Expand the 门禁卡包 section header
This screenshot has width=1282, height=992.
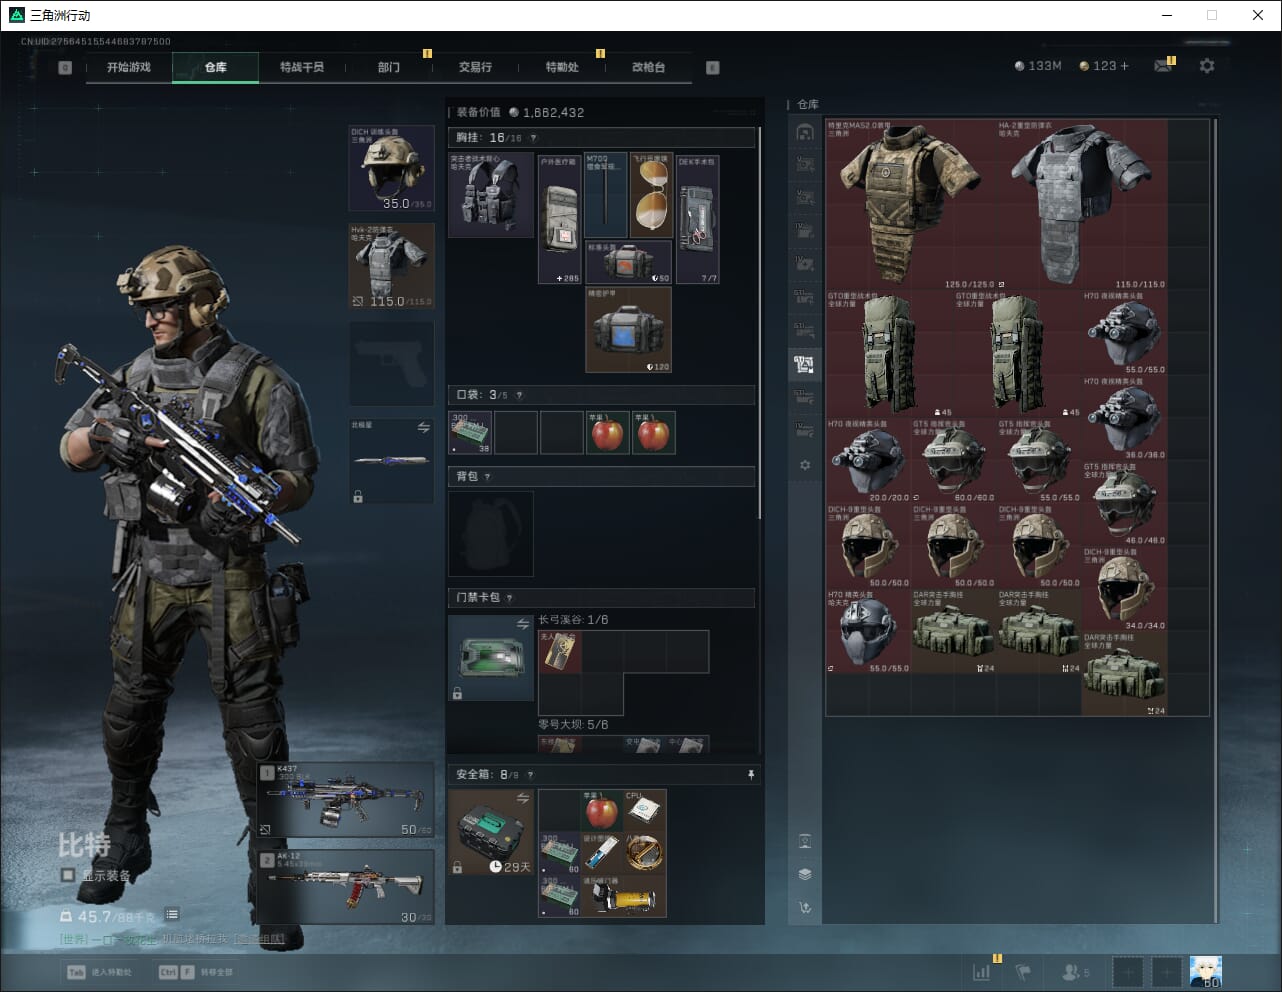pos(600,598)
